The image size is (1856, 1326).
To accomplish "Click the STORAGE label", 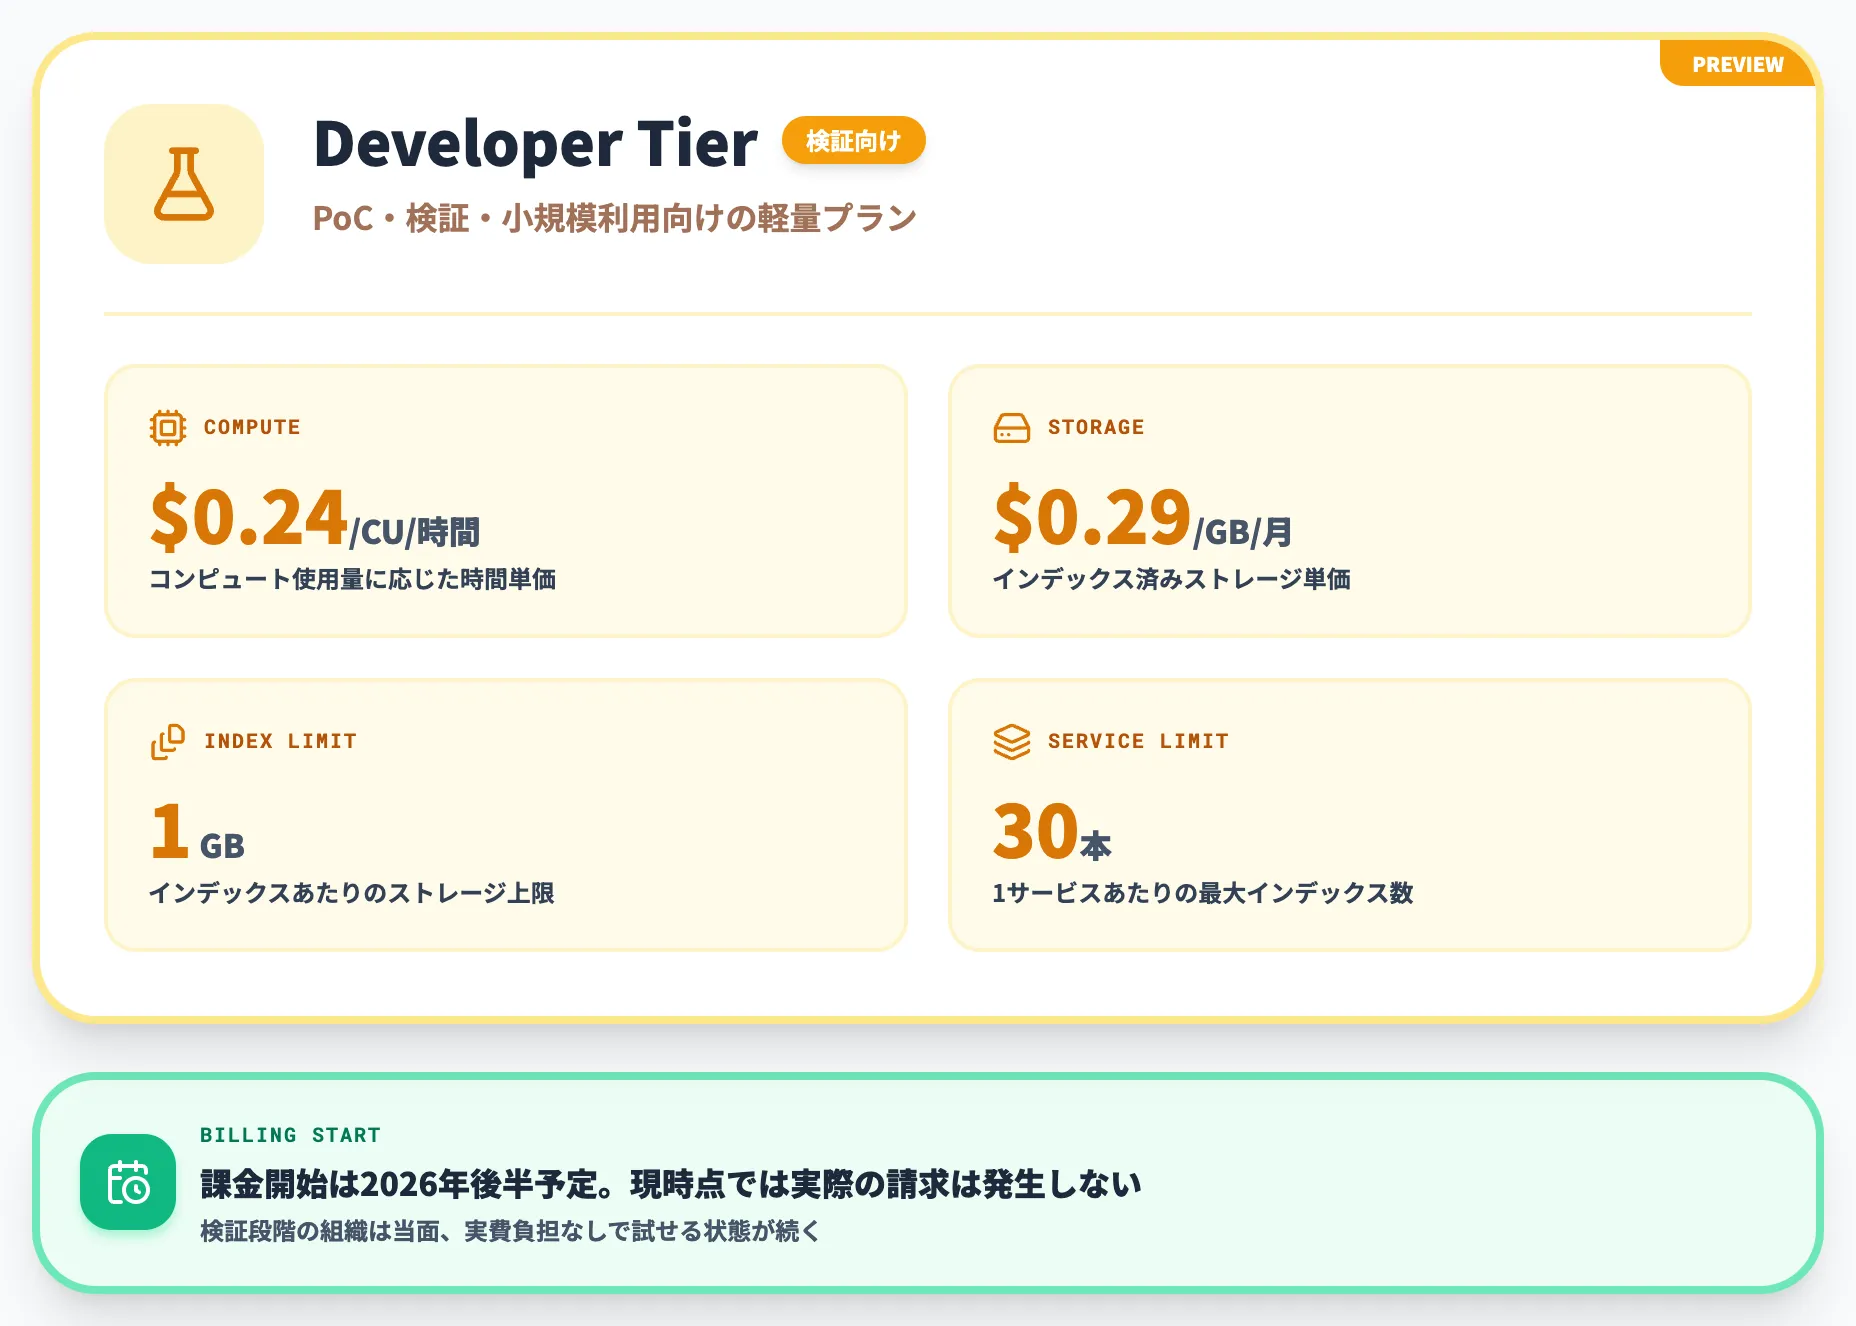I will pos(1096,427).
